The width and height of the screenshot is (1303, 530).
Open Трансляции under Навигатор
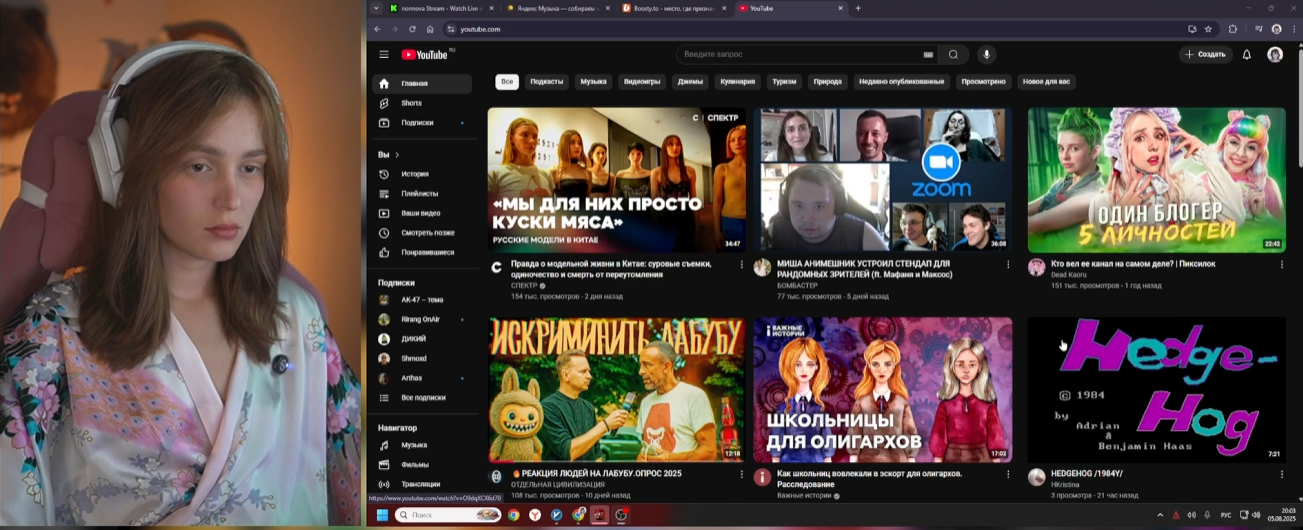pos(422,484)
